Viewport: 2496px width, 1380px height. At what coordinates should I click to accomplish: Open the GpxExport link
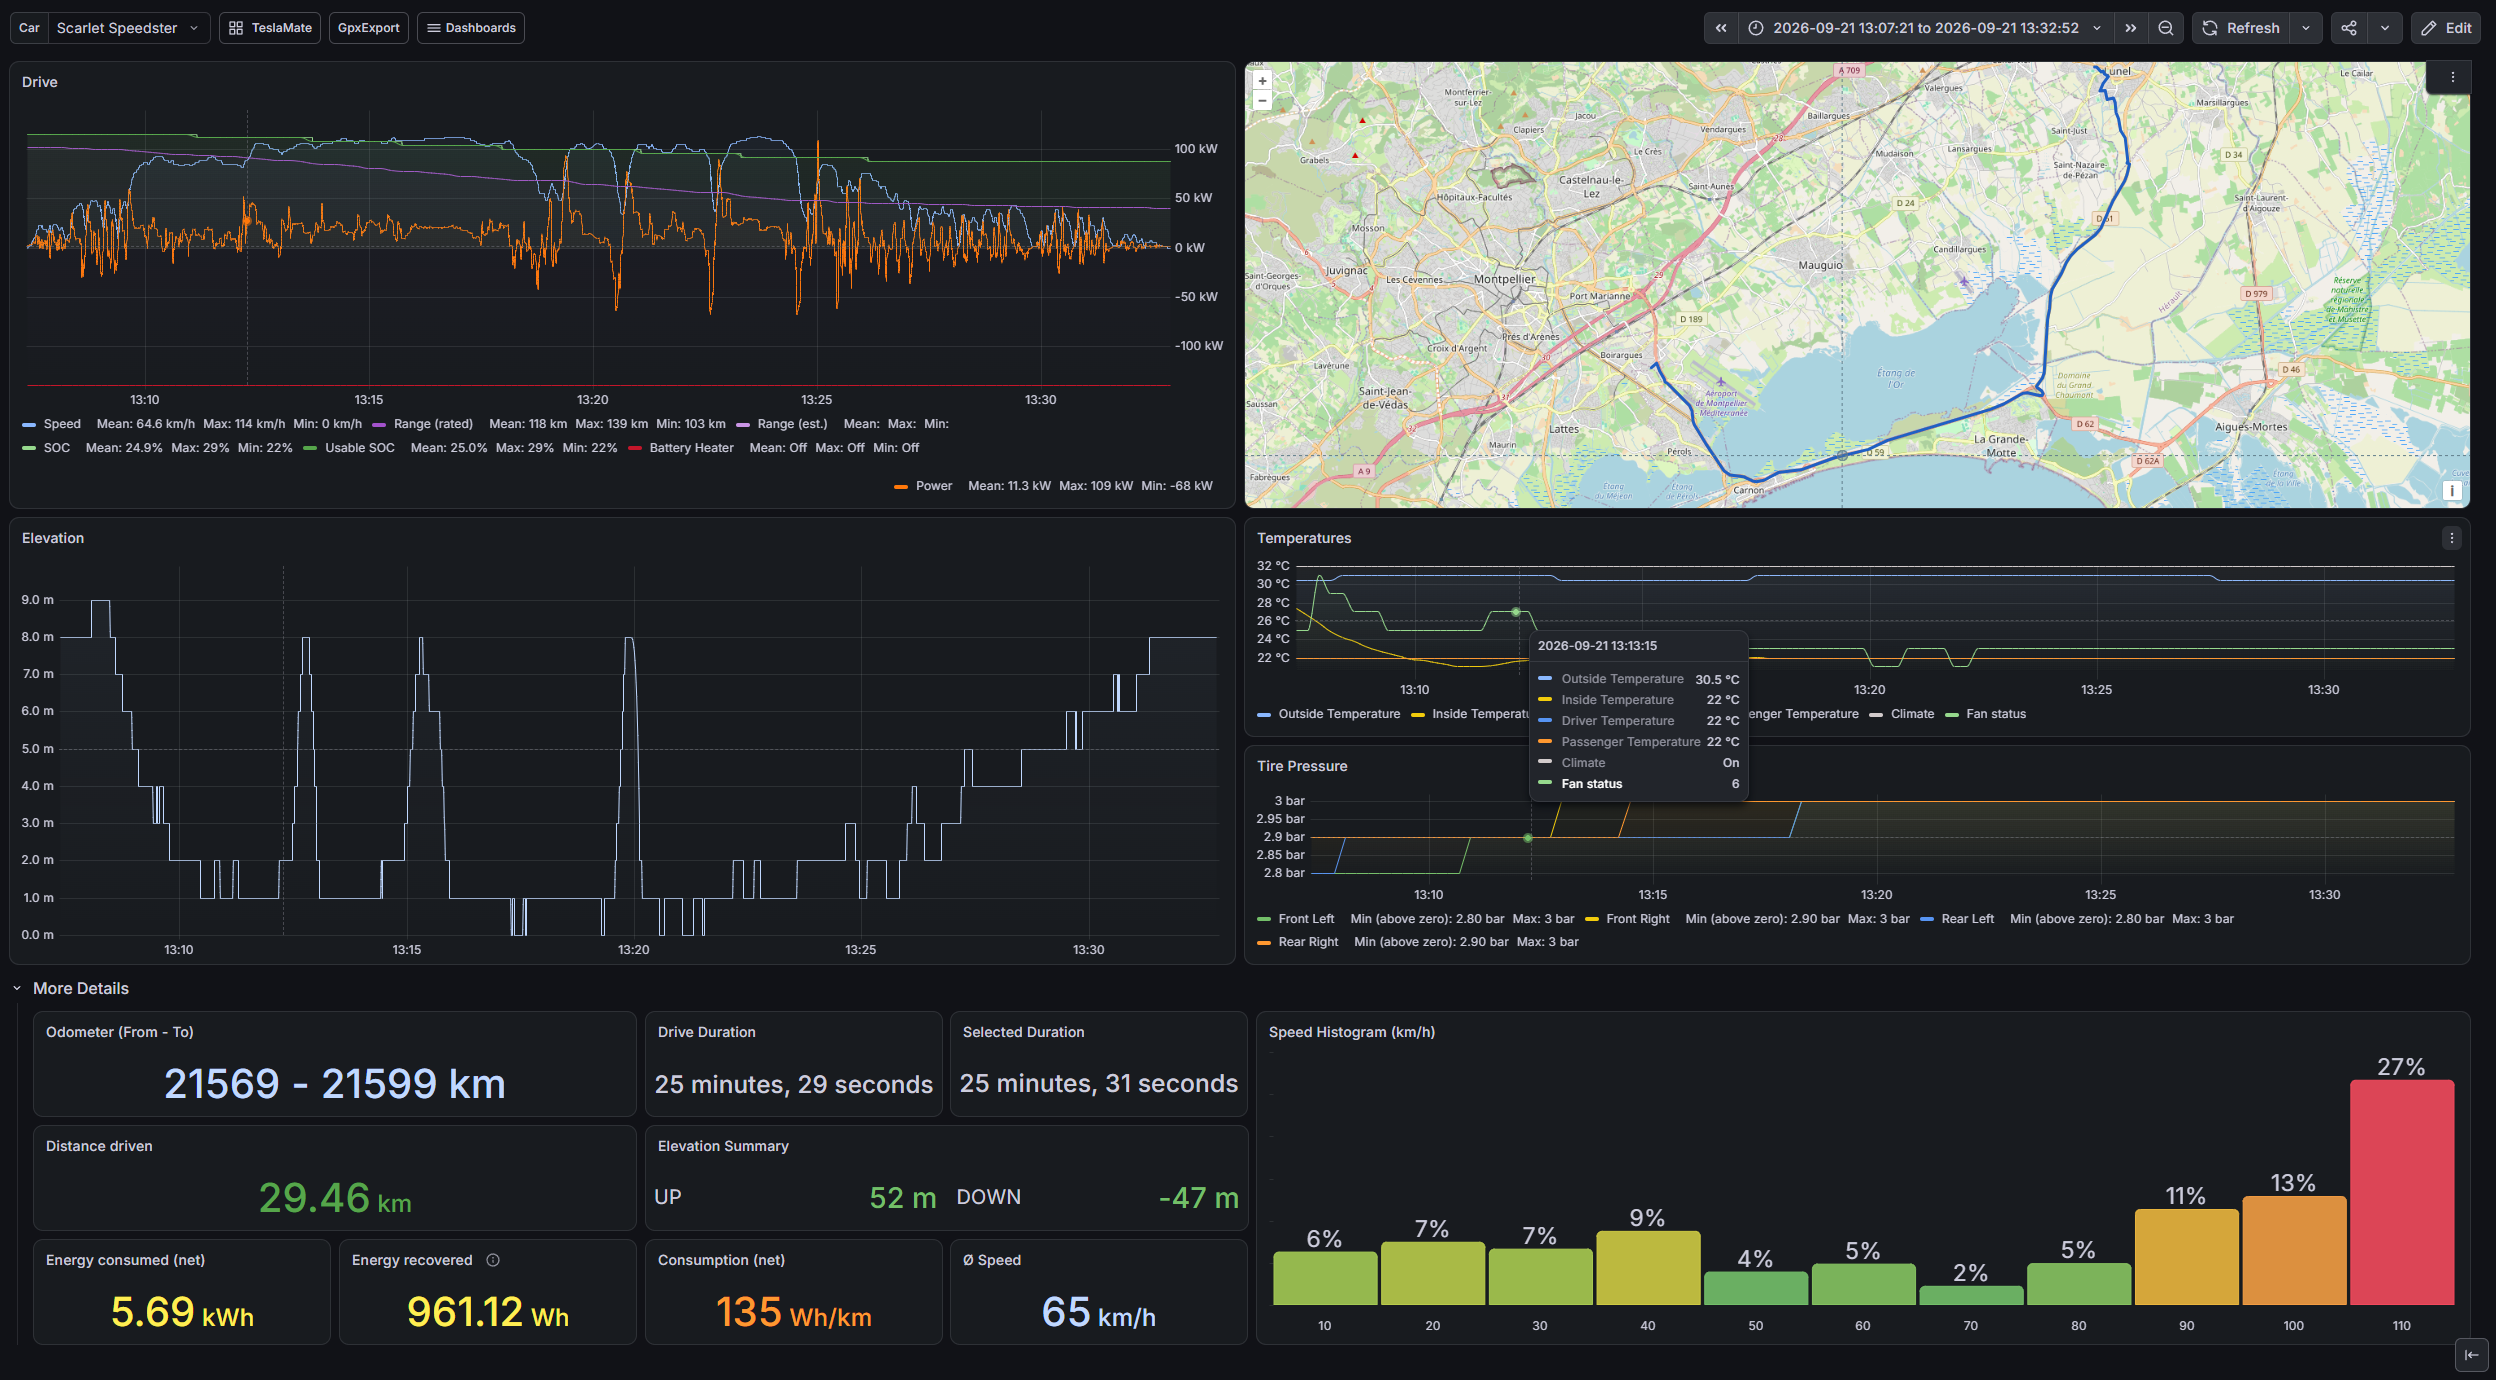pyautogui.click(x=368, y=28)
